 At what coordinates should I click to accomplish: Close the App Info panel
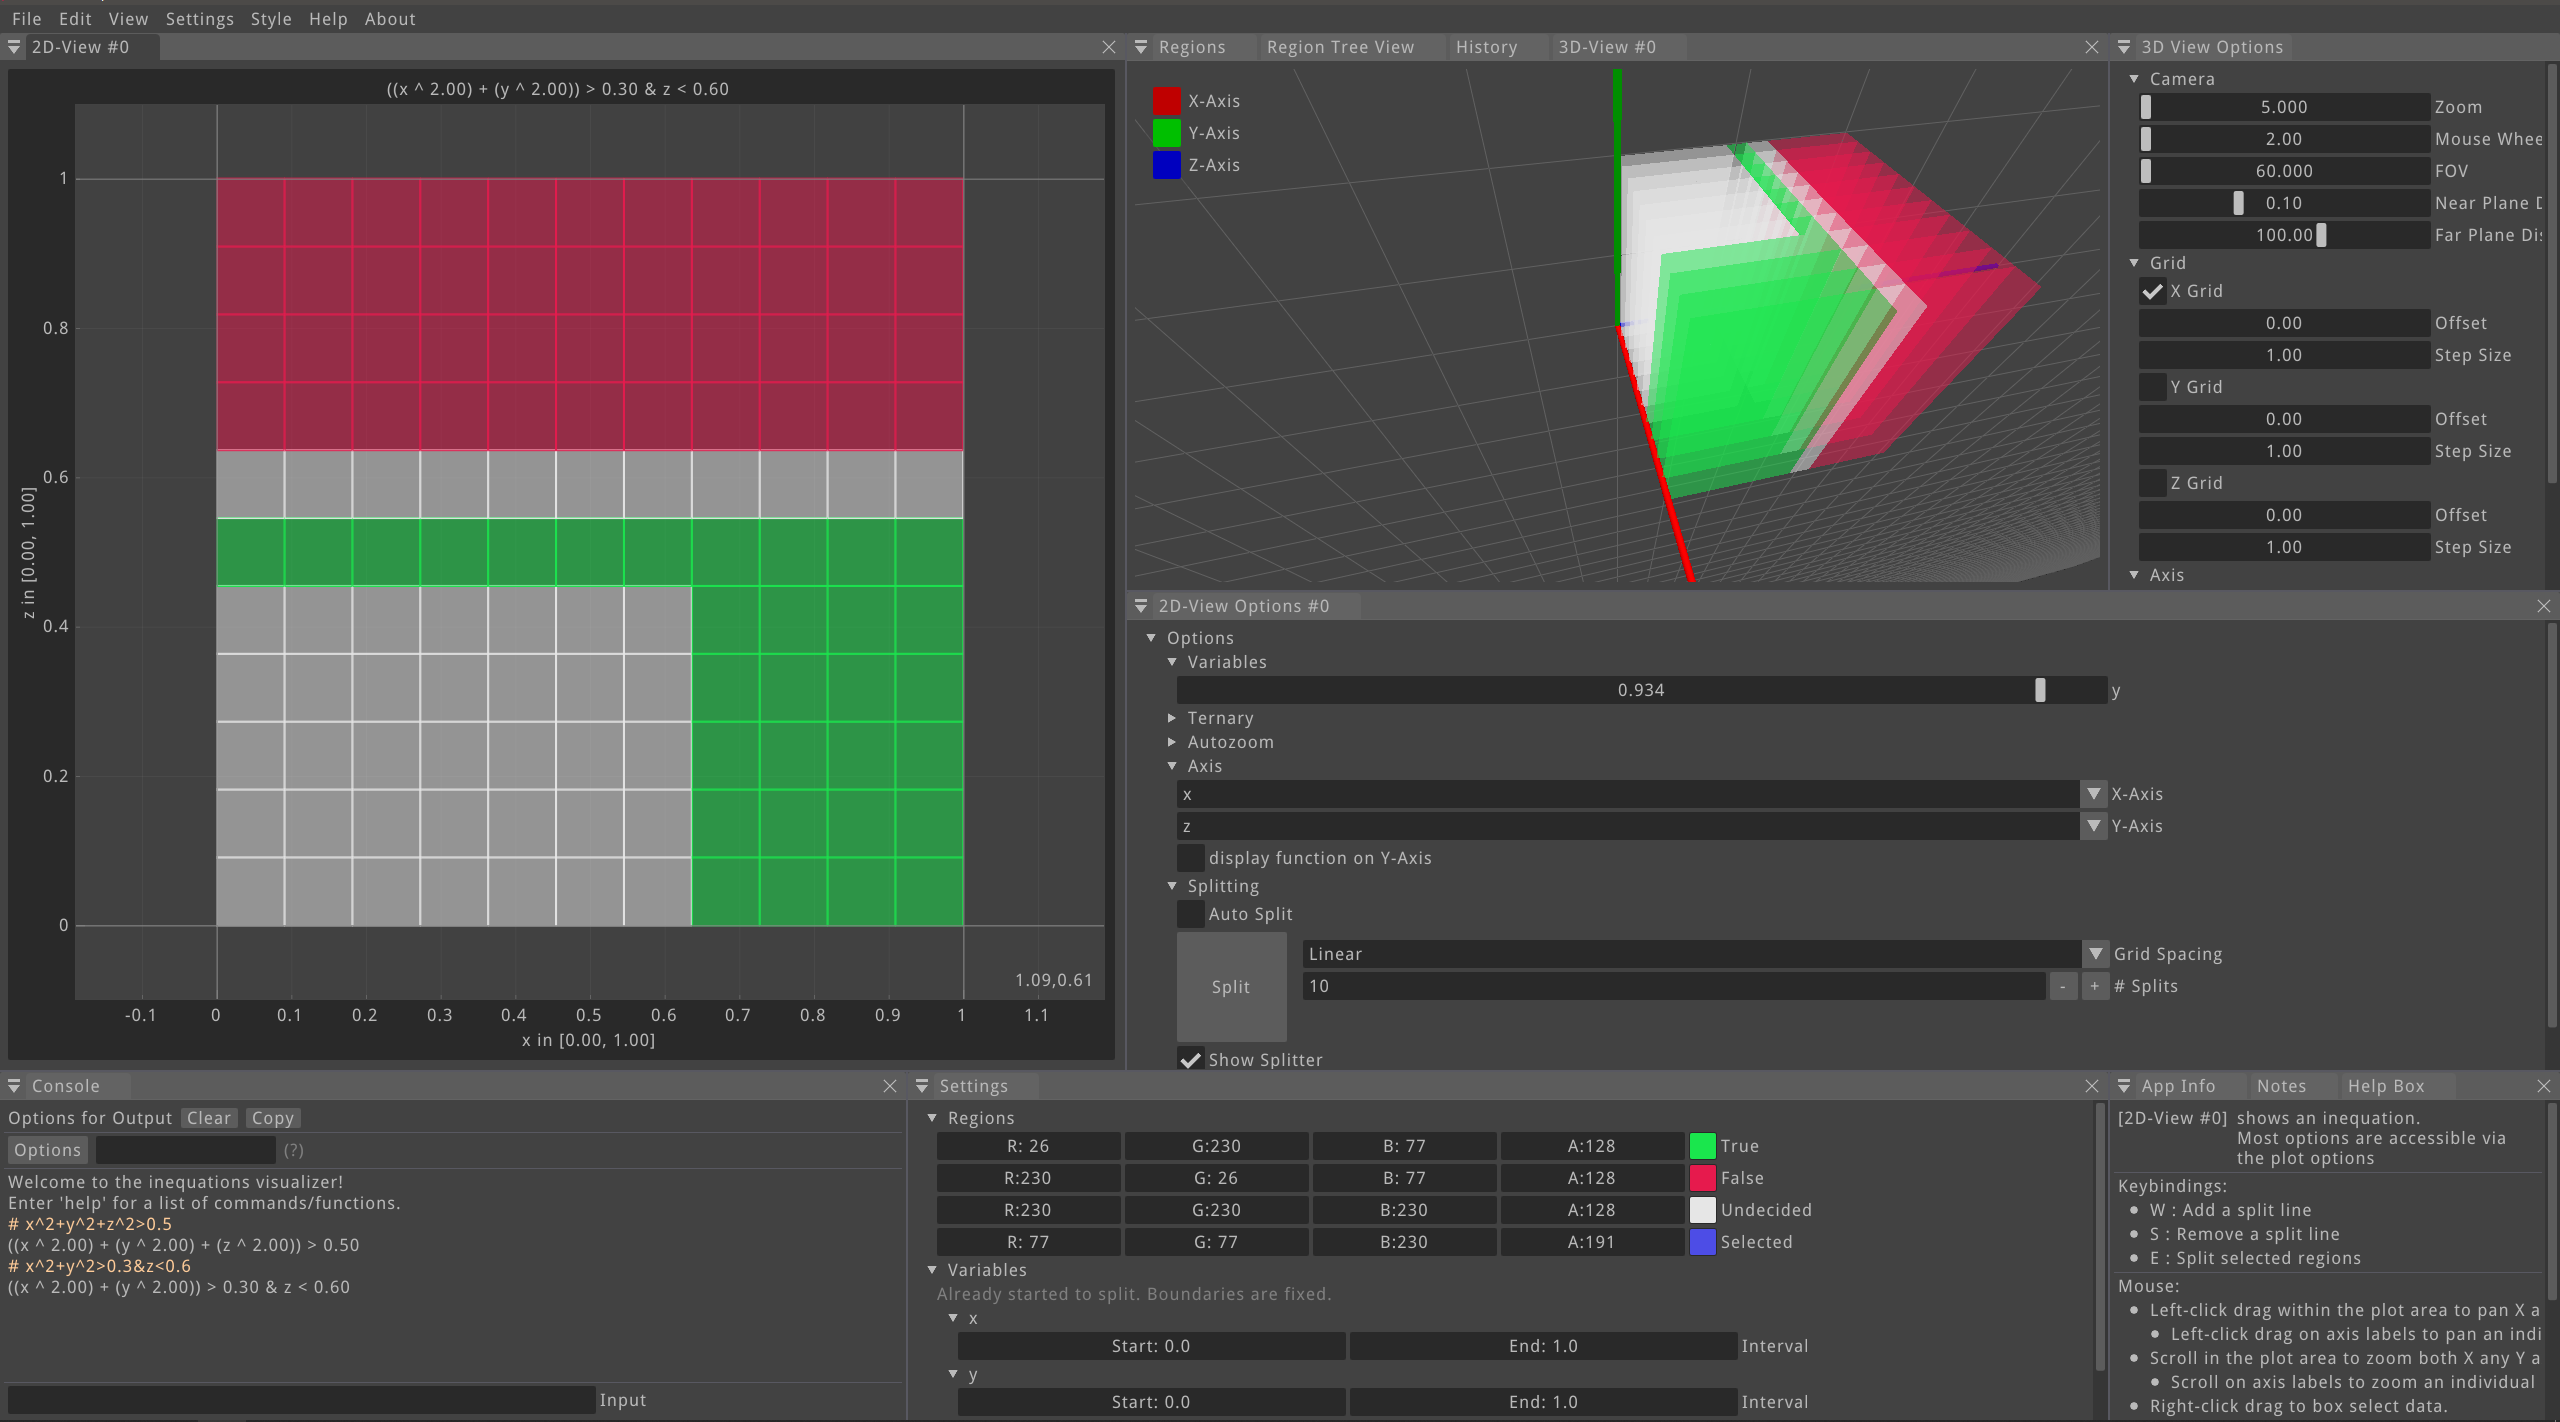coord(2544,1086)
